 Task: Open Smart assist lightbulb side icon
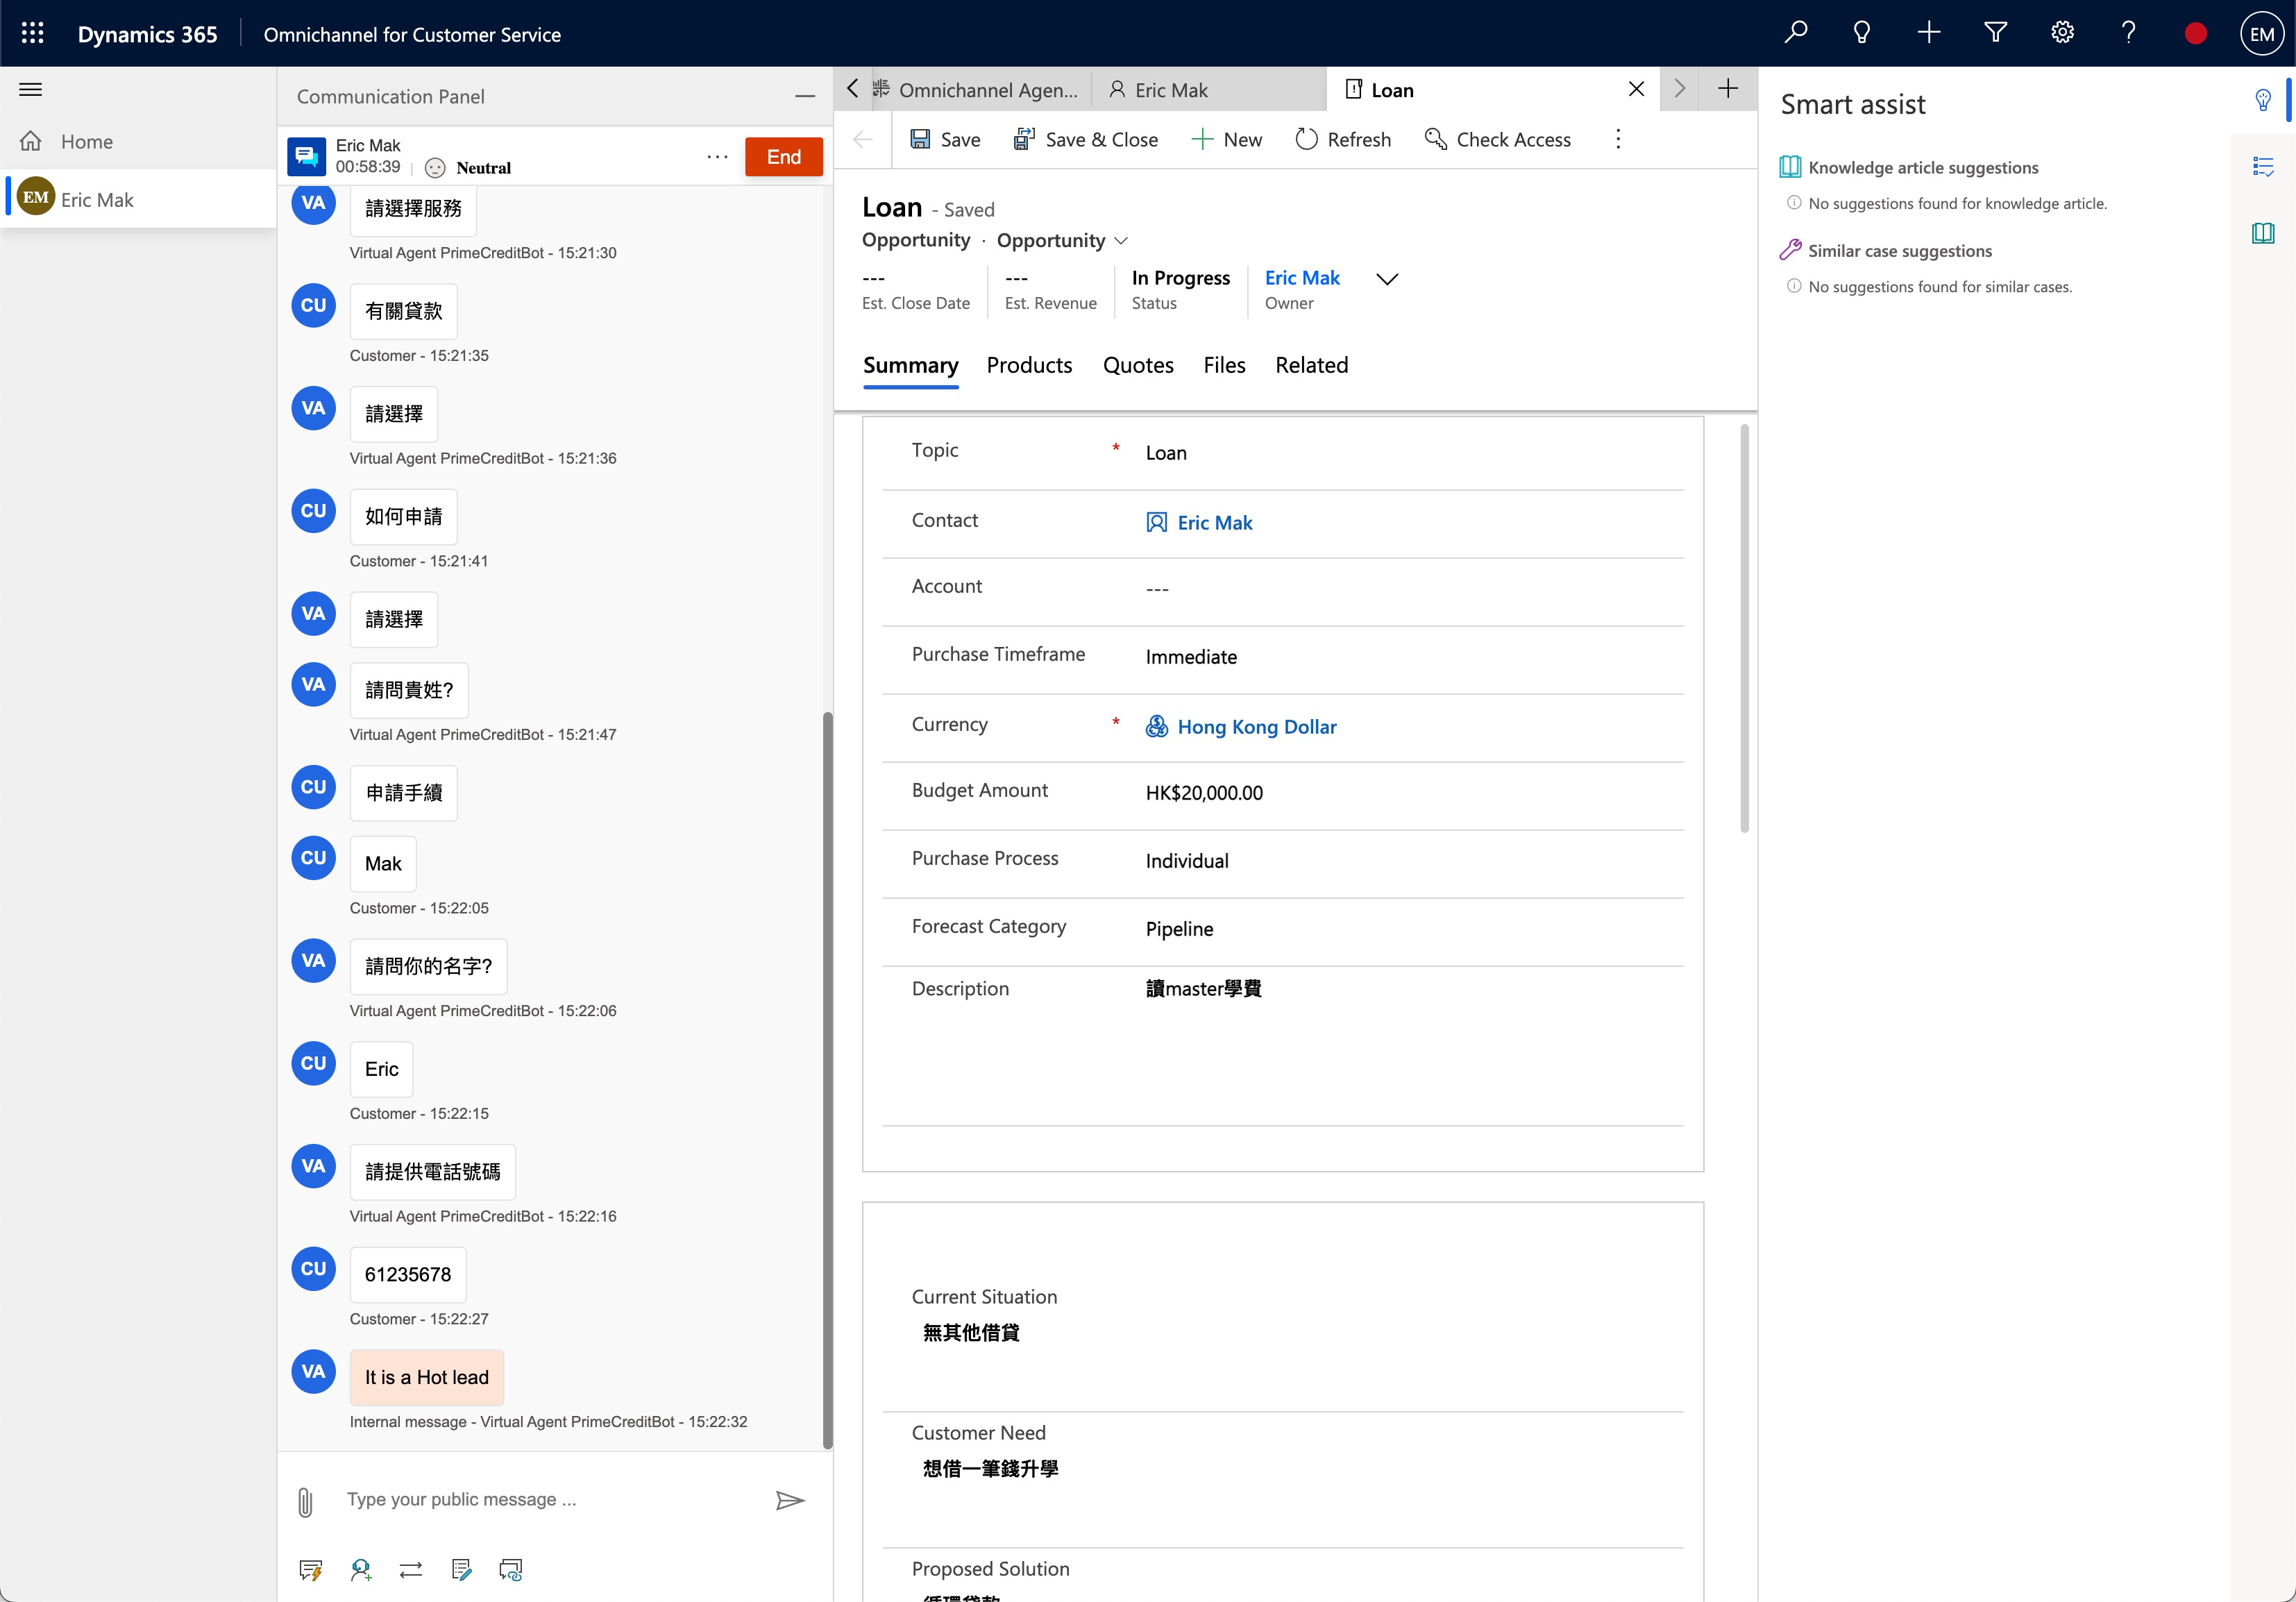(2263, 100)
